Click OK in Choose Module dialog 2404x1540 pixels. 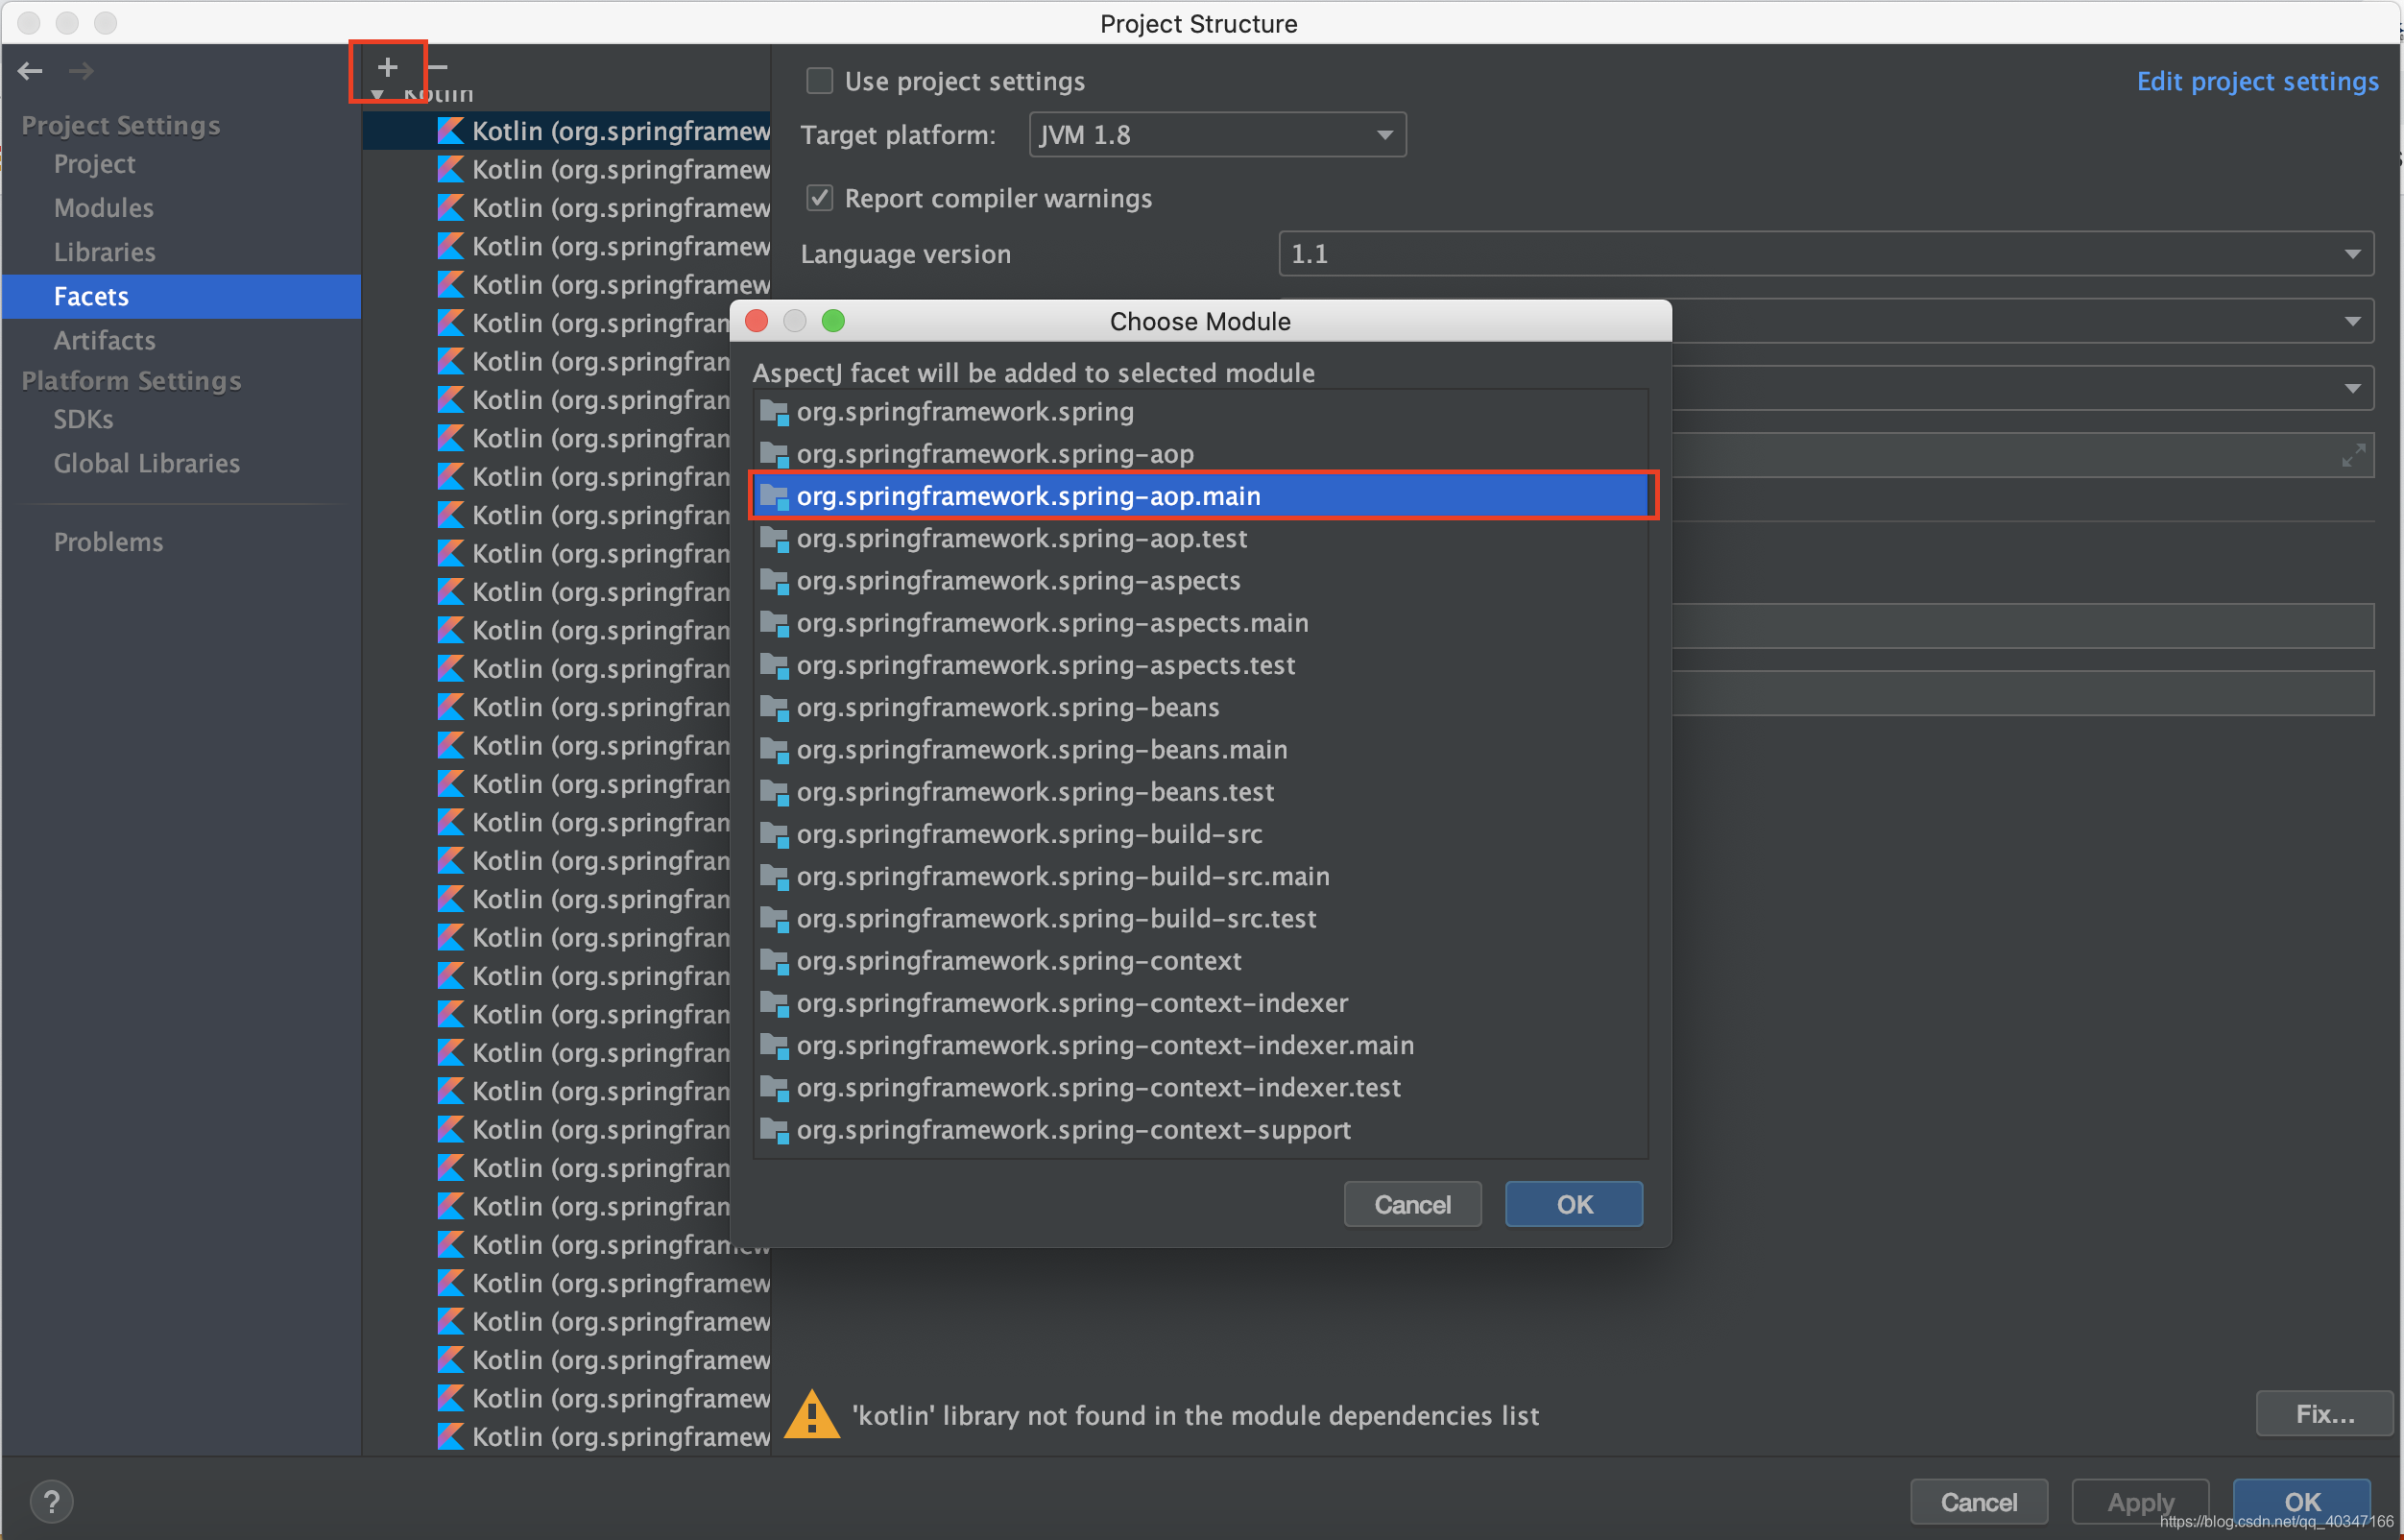click(1574, 1204)
